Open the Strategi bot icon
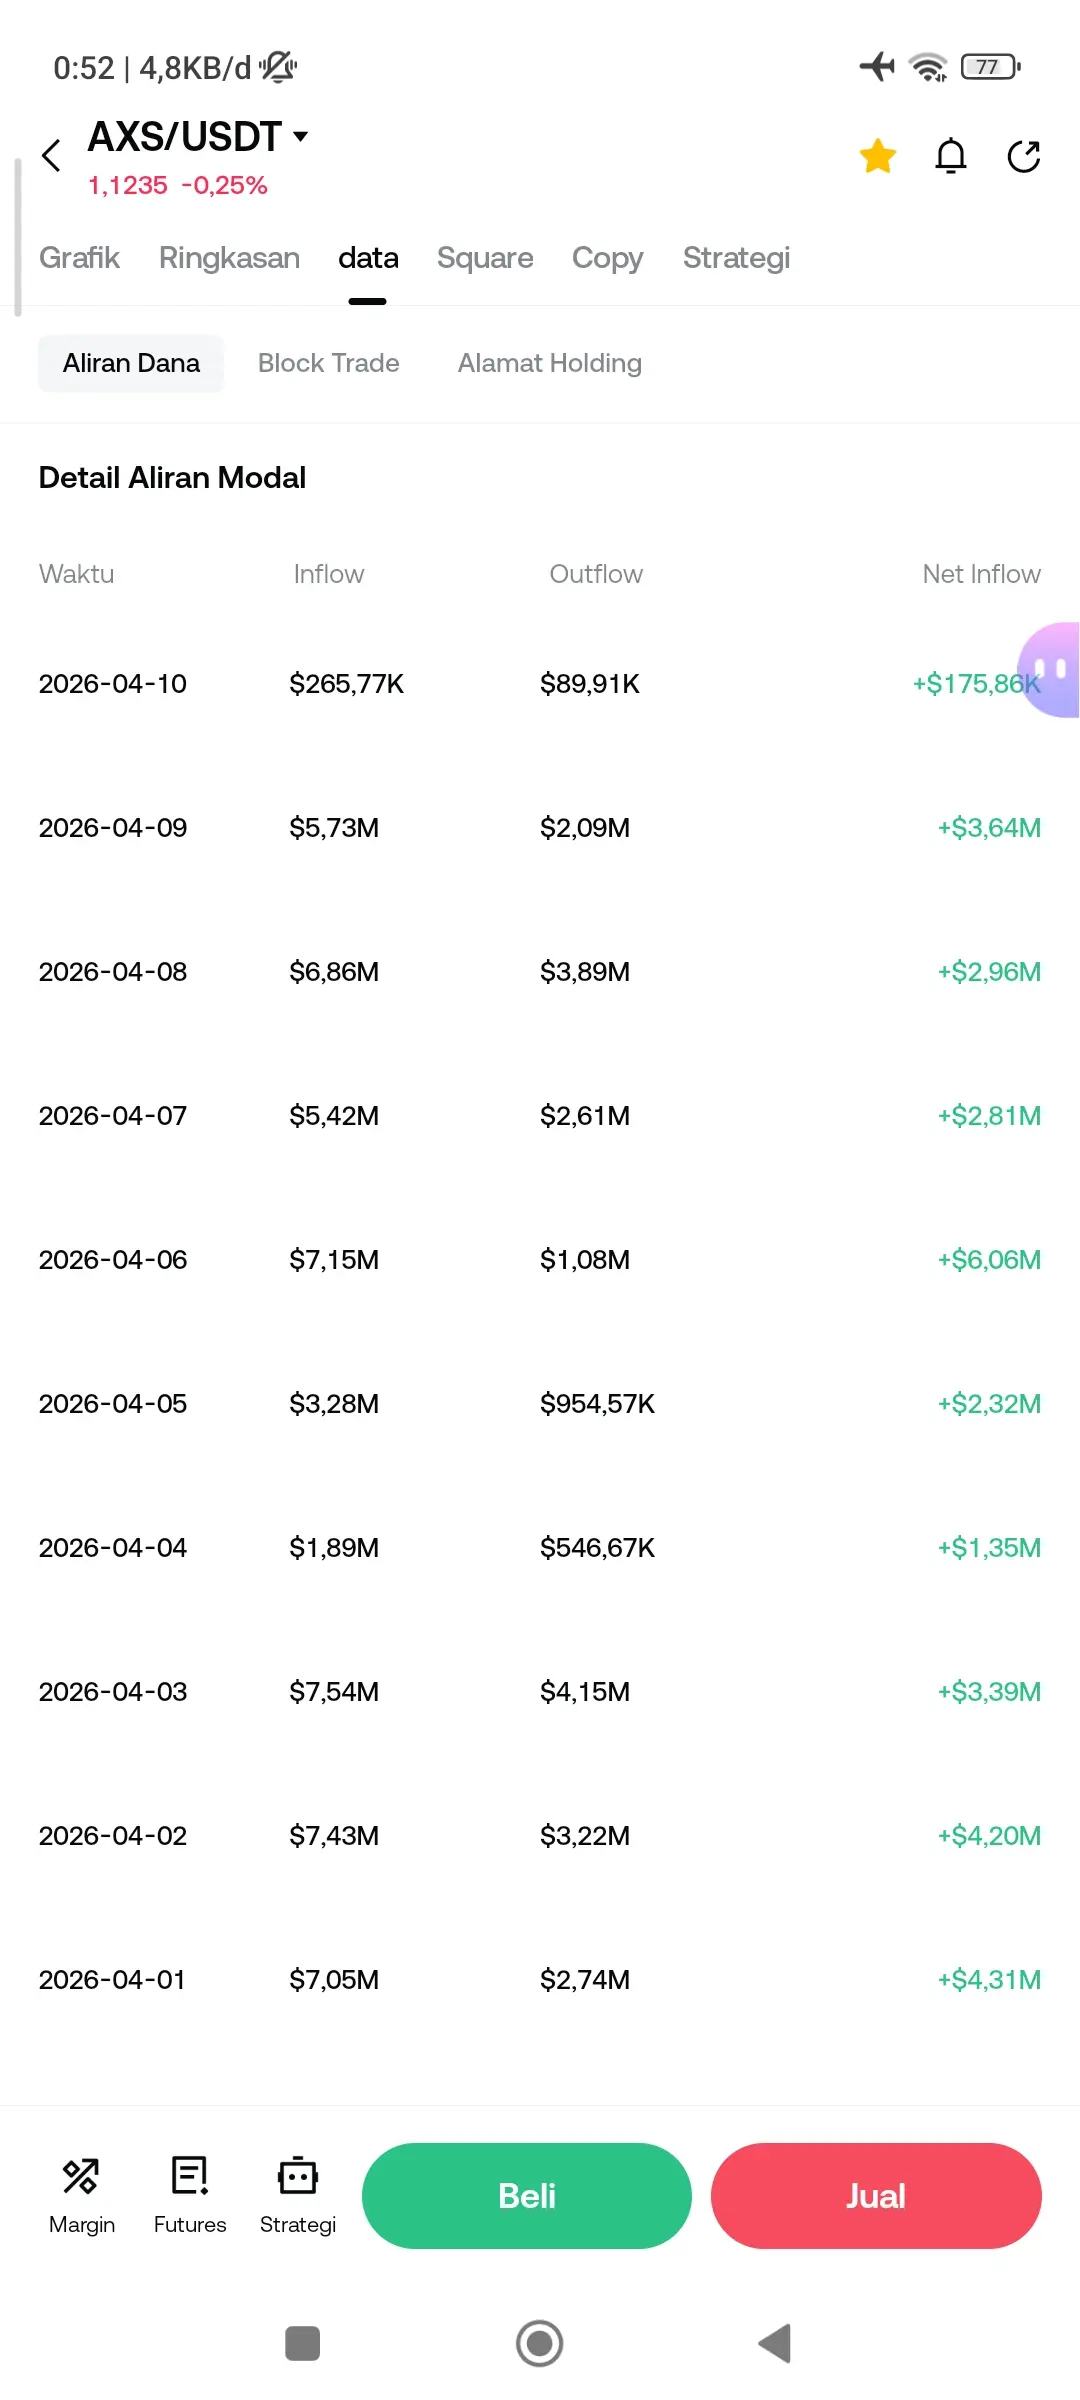The height and width of the screenshot is (2400, 1080). tap(298, 2195)
